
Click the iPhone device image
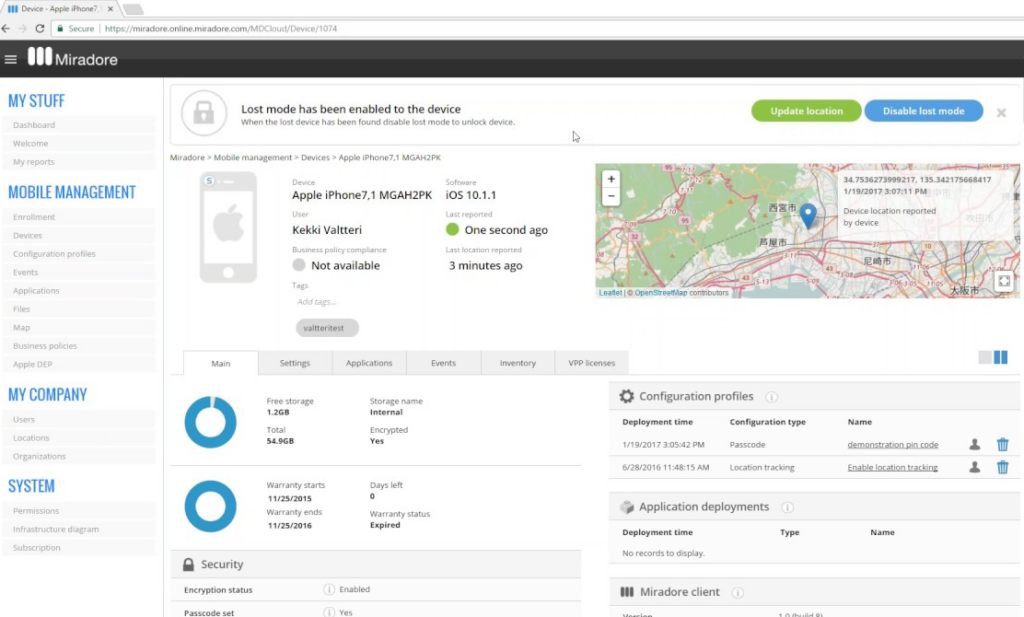[228, 227]
